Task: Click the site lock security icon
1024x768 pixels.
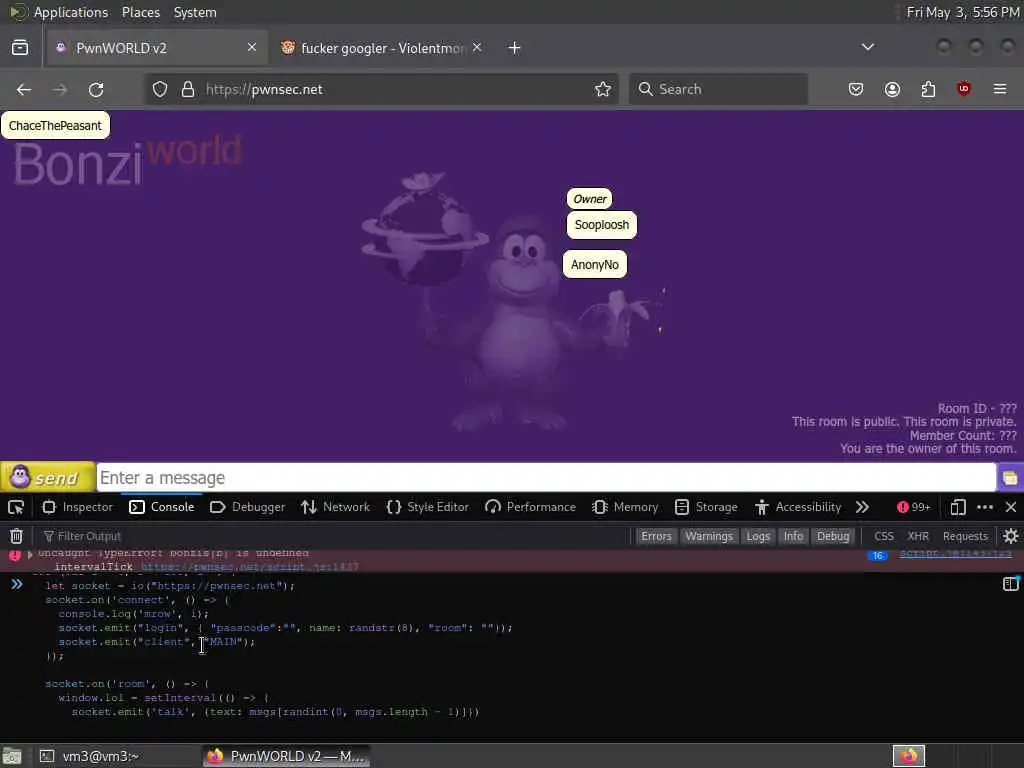Action: click(x=188, y=89)
